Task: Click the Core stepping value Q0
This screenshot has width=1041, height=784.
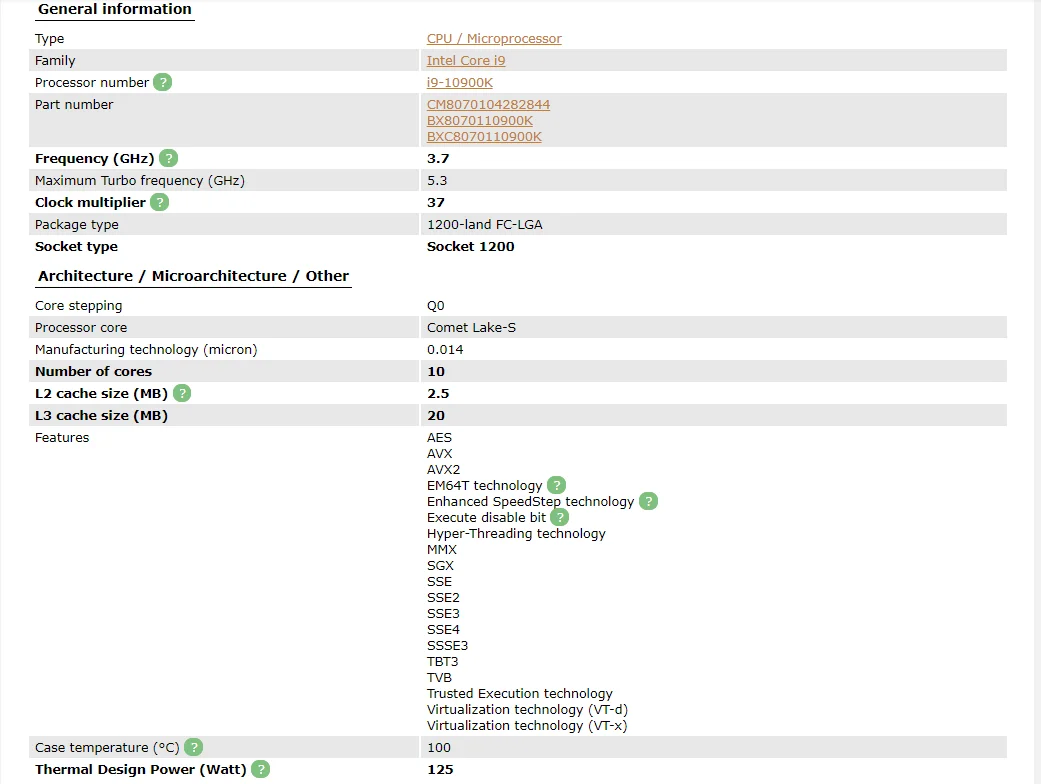Action: 436,305
